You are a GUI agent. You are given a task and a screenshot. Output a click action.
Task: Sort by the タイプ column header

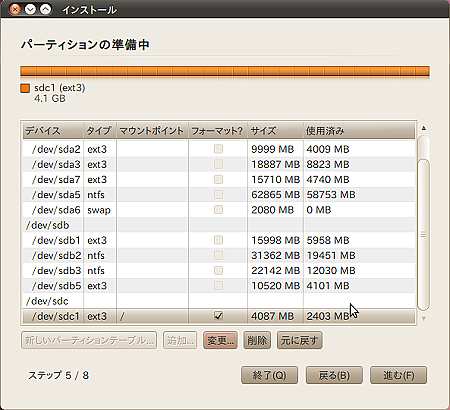100,131
